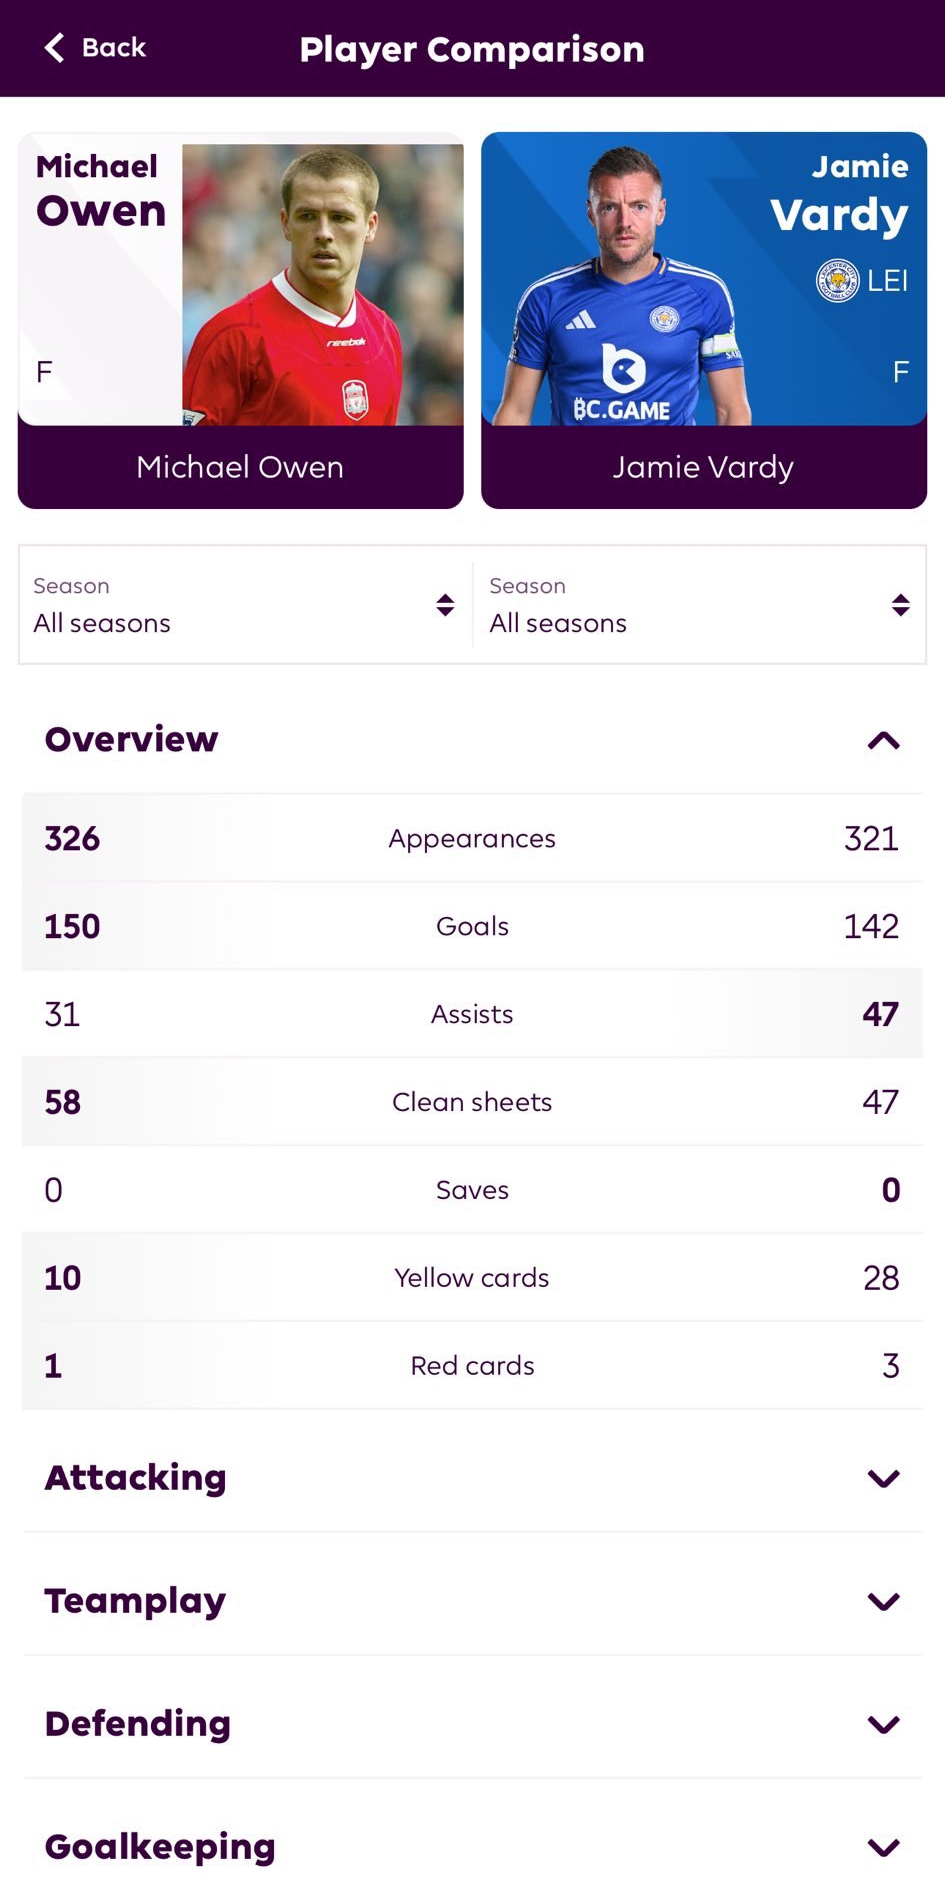Tap the back arrow icon
945x1883 pixels.
[x=55, y=47]
